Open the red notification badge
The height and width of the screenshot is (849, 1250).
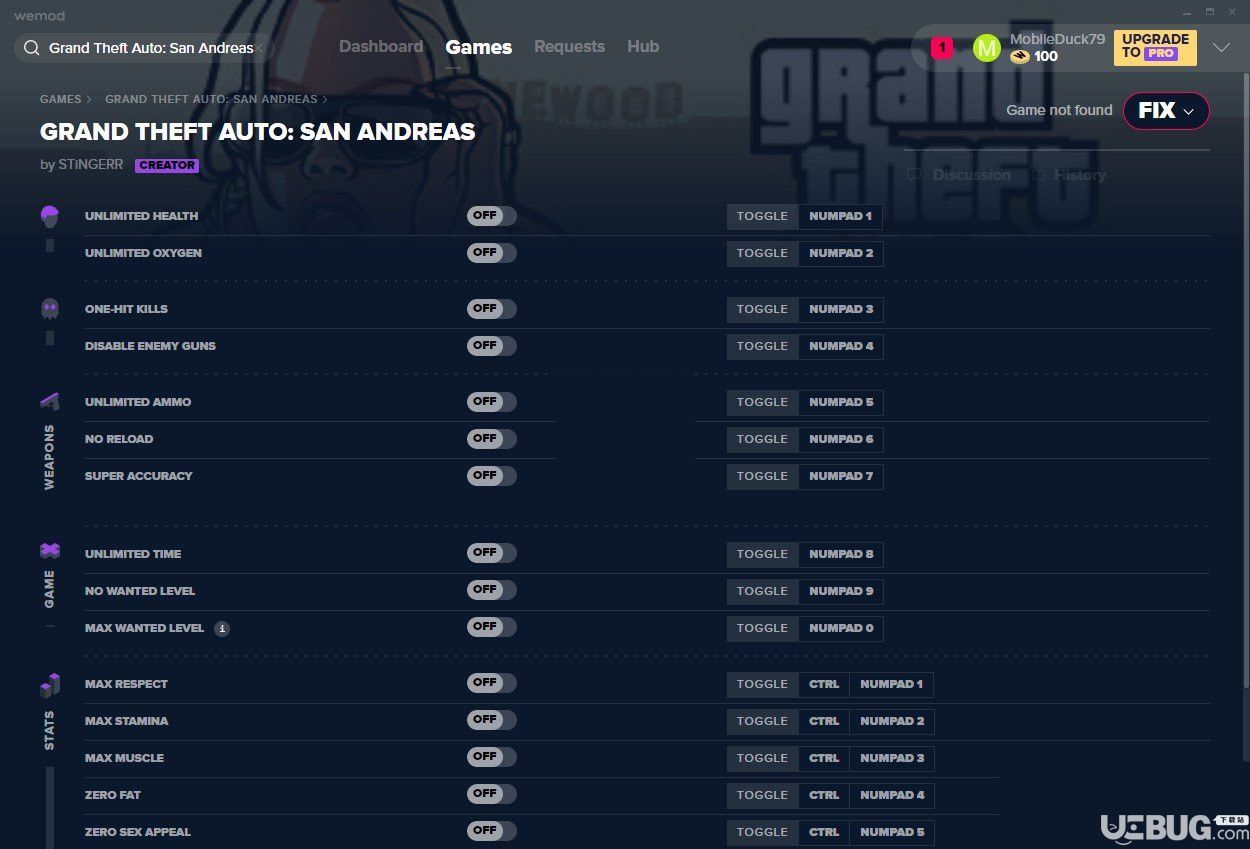(941, 47)
